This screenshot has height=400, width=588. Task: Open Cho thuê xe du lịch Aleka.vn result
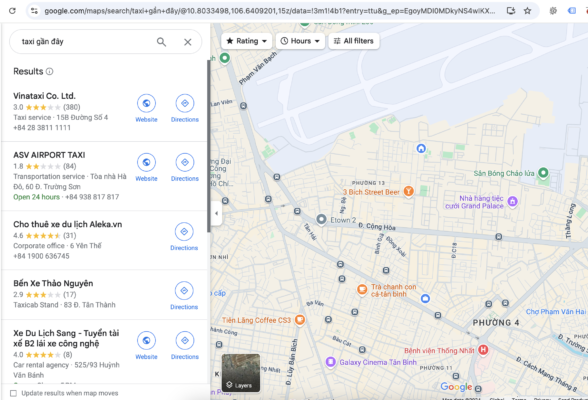pos(68,224)
